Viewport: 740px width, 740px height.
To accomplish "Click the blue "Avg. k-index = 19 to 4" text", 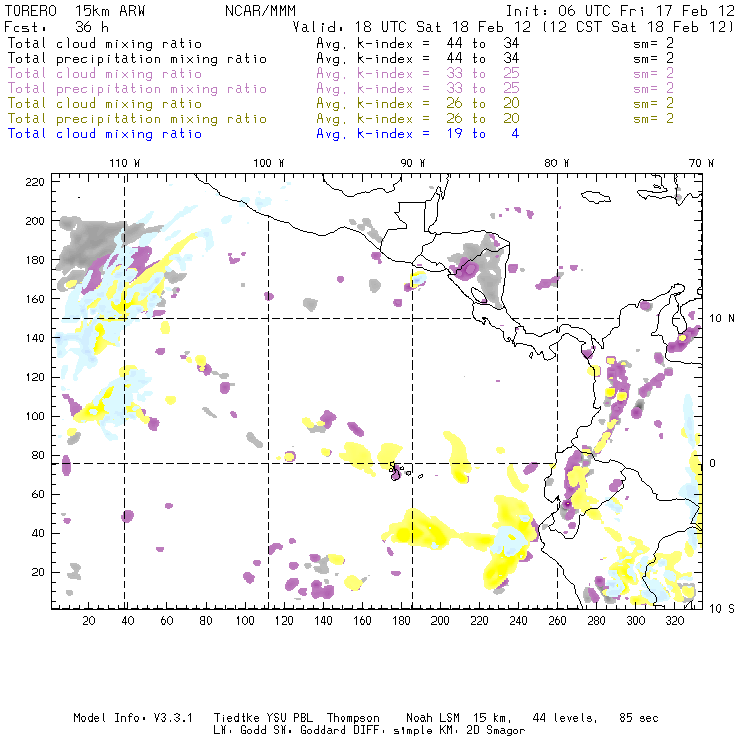I will (x=417, y=134).
